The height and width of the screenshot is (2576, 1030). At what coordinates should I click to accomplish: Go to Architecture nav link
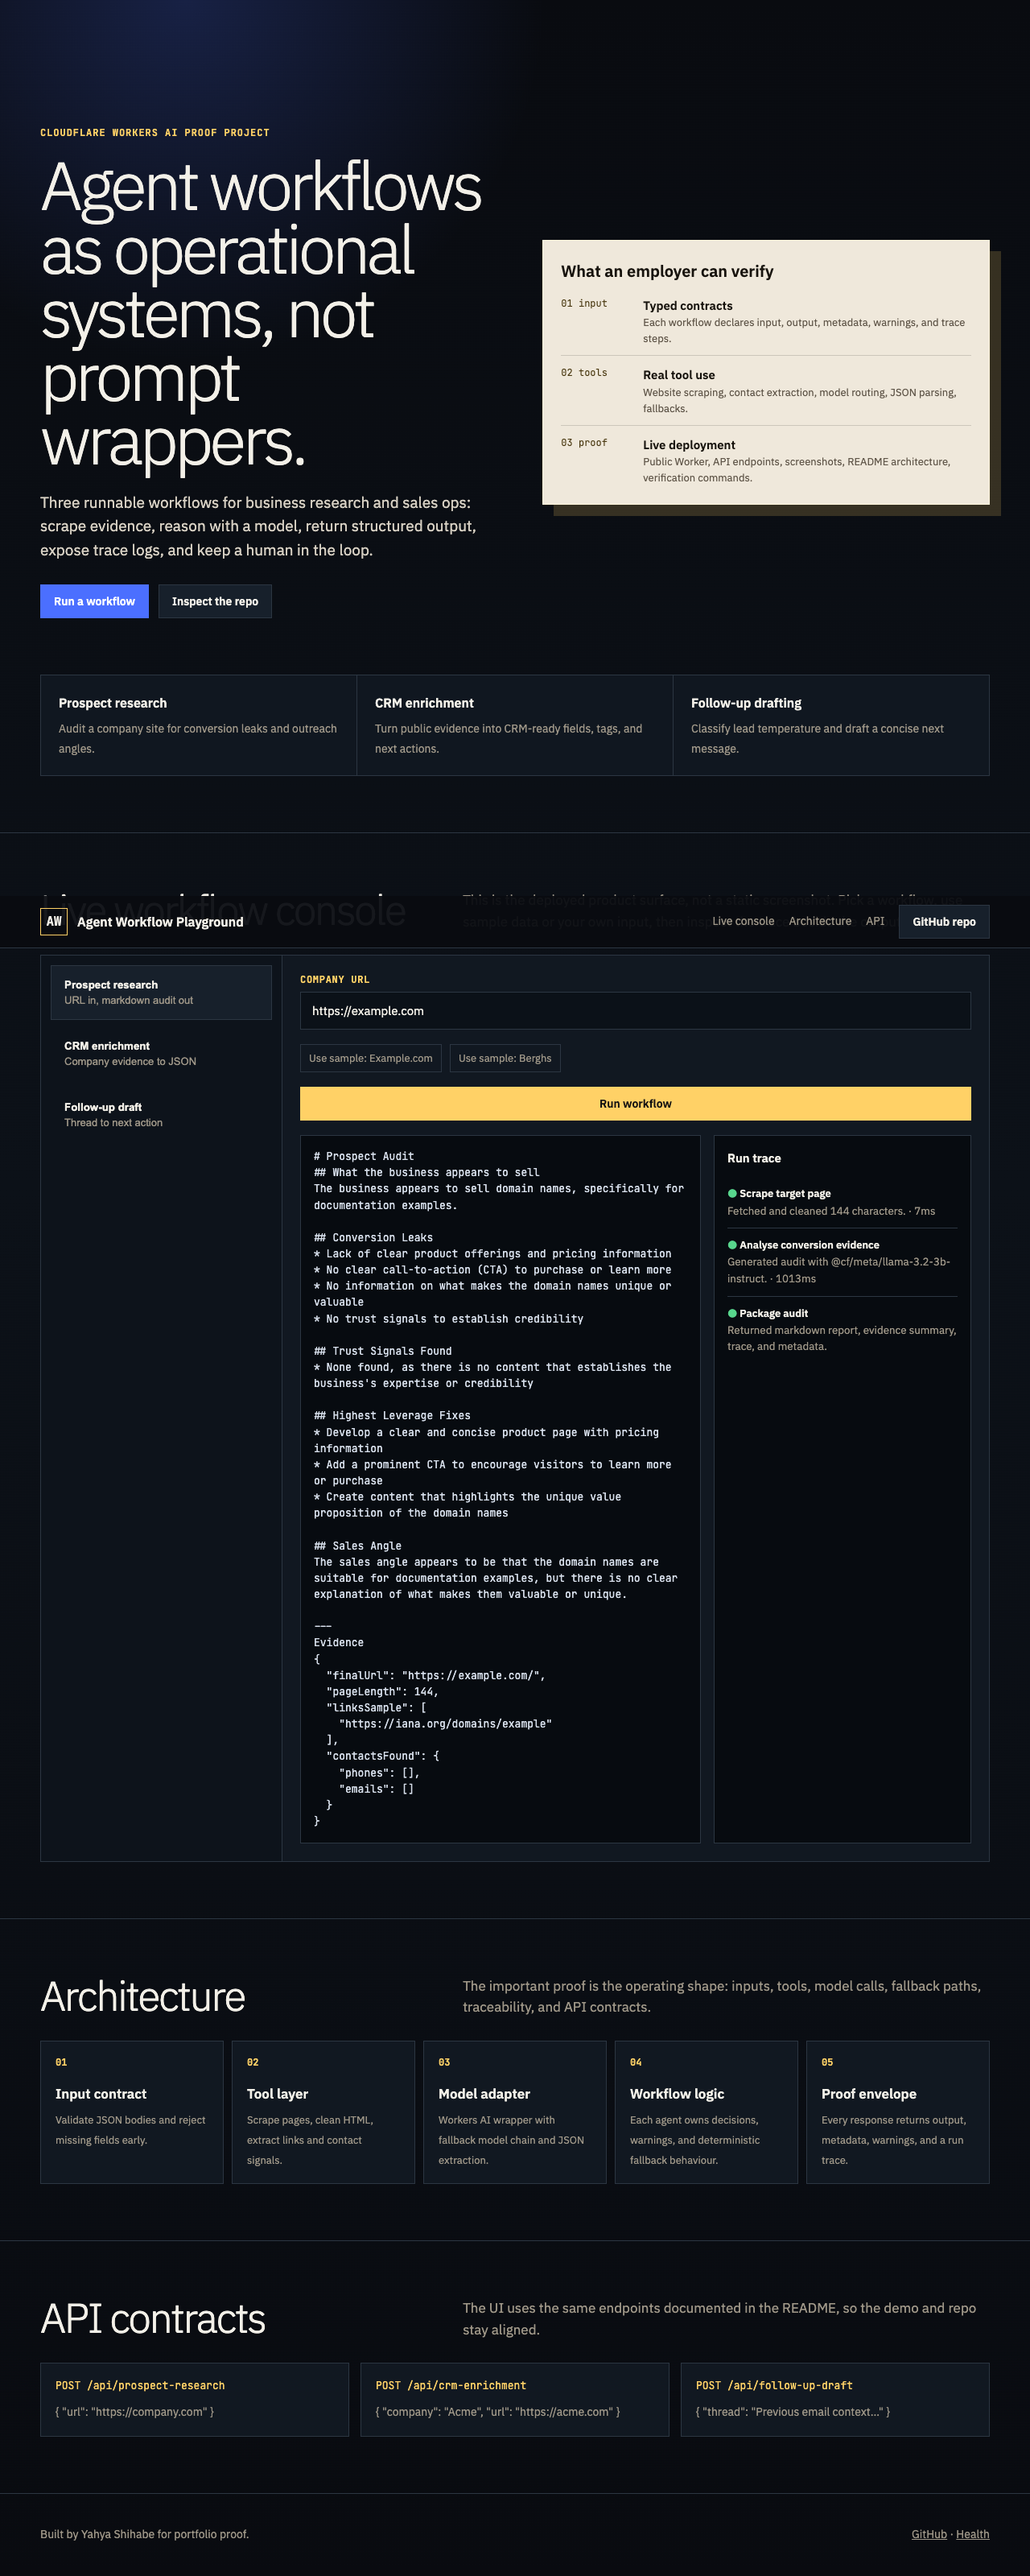[820, 921]
